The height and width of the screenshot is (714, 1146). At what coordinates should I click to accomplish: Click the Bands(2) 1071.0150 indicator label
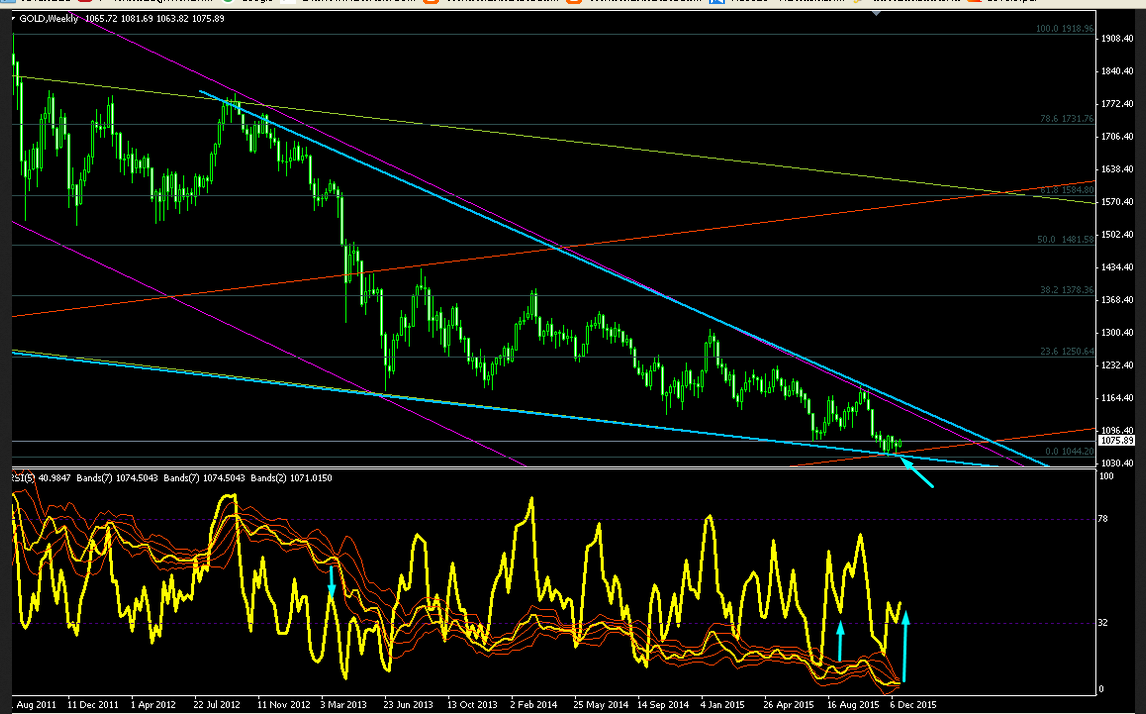(x=291, y=478)
